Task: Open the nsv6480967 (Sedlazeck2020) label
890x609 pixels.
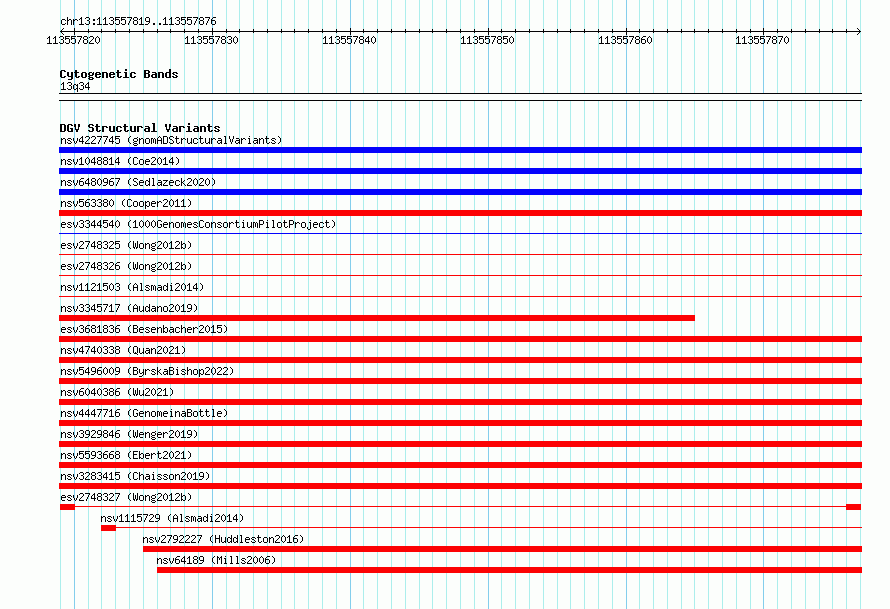Action: (138, 182)
